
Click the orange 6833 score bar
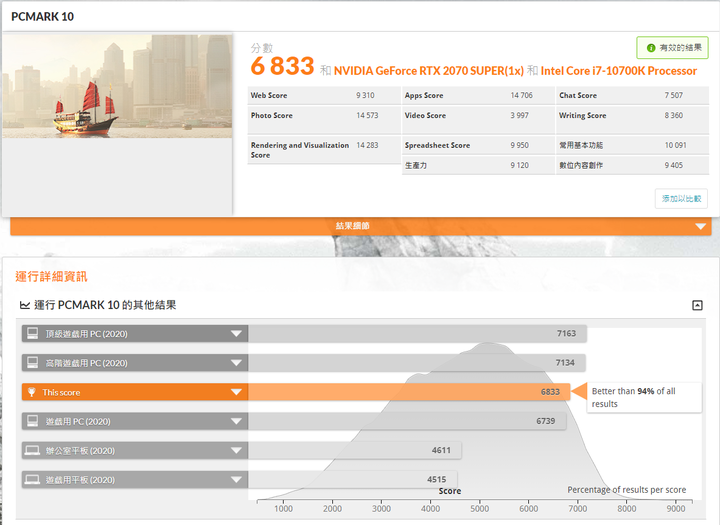(409, 392)
